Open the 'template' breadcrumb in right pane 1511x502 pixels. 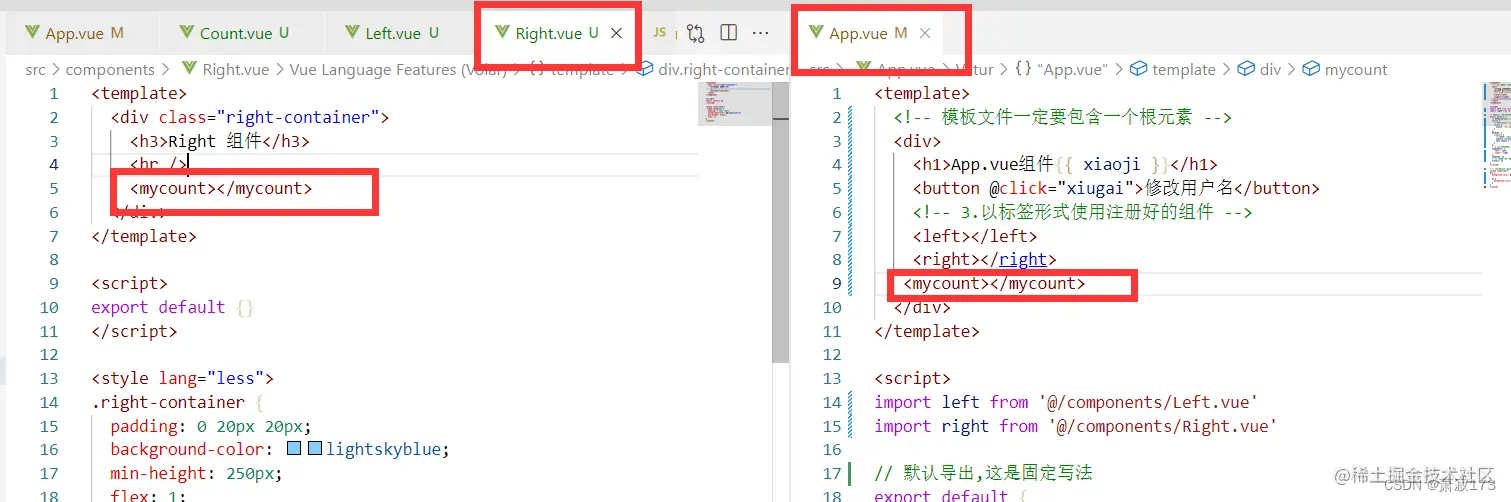click(x=1184, y=70)
